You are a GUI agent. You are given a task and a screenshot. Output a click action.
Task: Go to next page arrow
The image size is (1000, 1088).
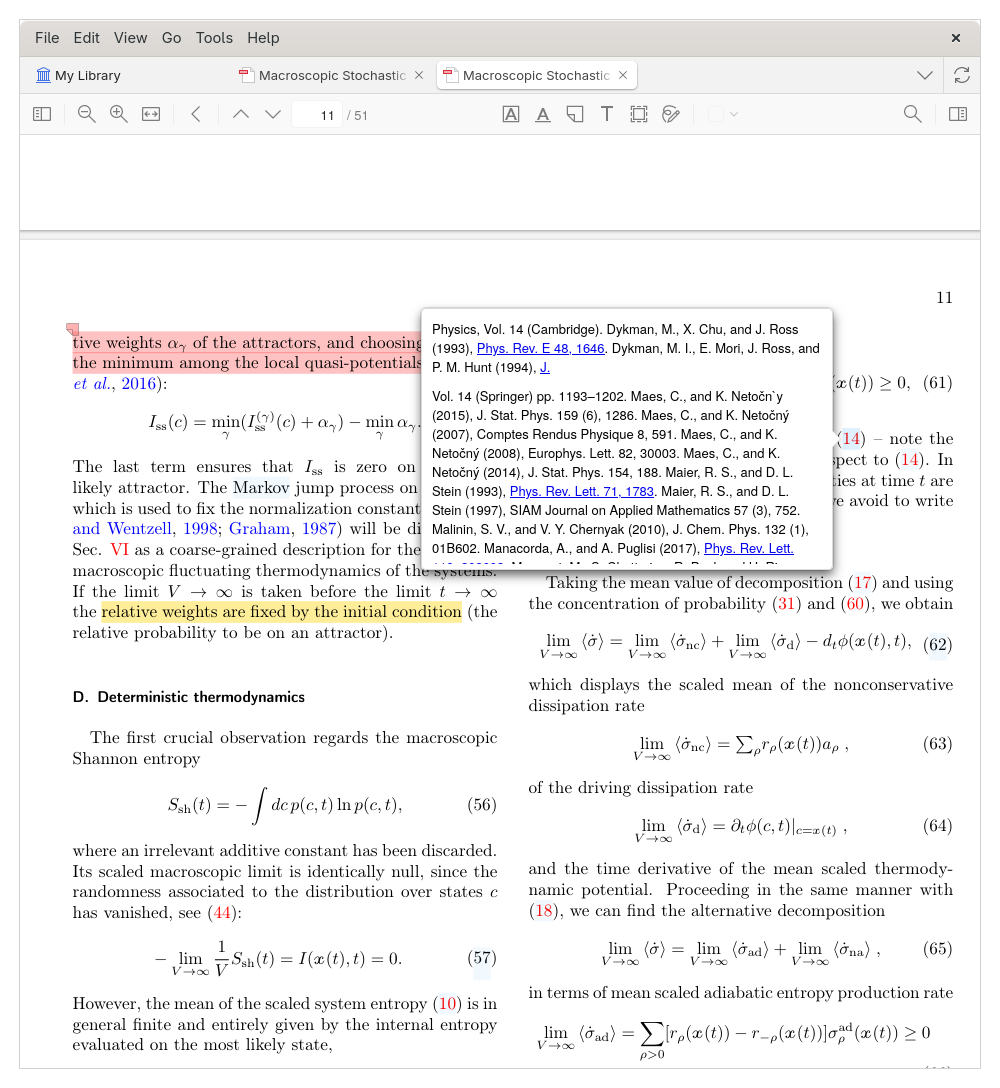(273, 114)
